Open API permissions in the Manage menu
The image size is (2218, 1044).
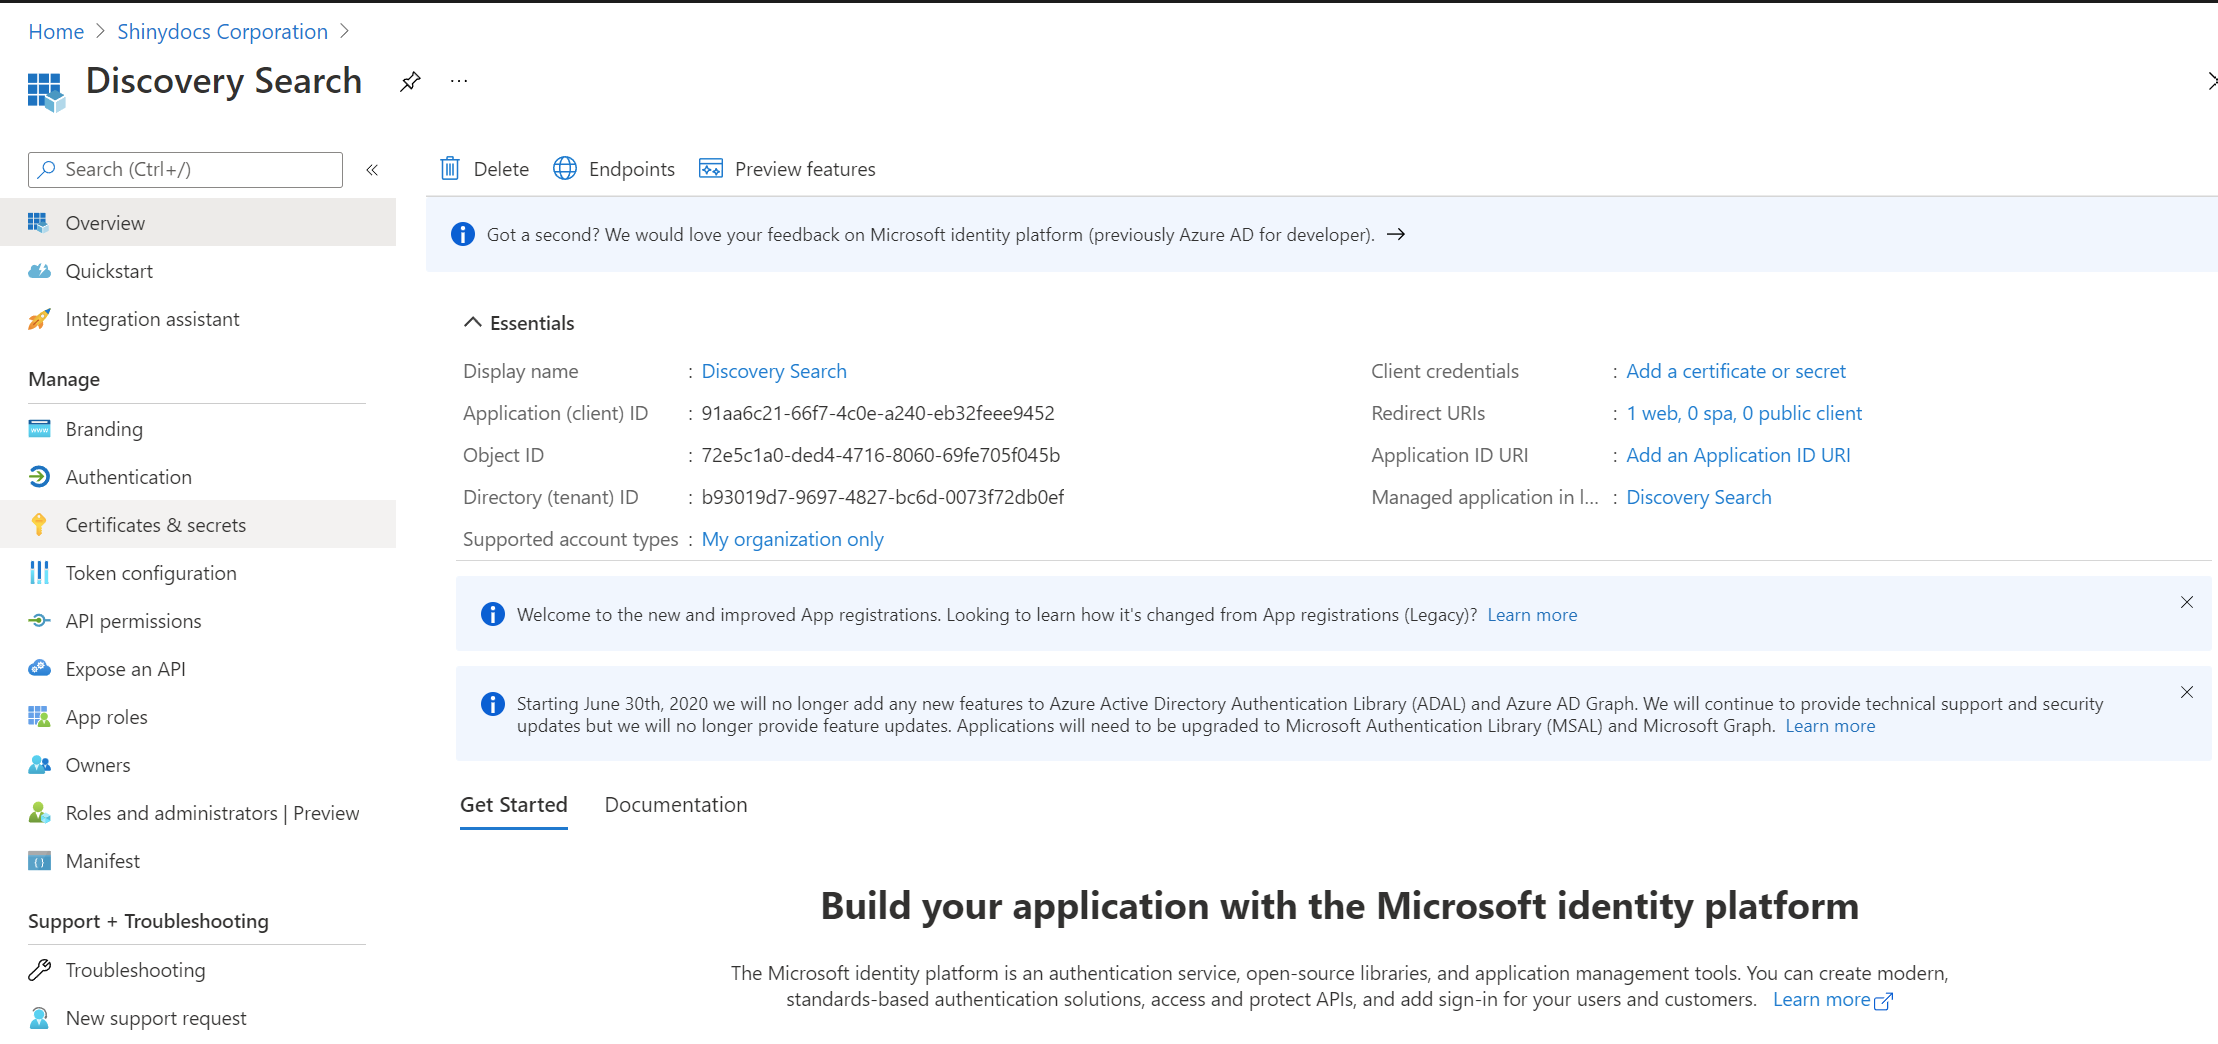pyautogui.click(x=133, y=621)
